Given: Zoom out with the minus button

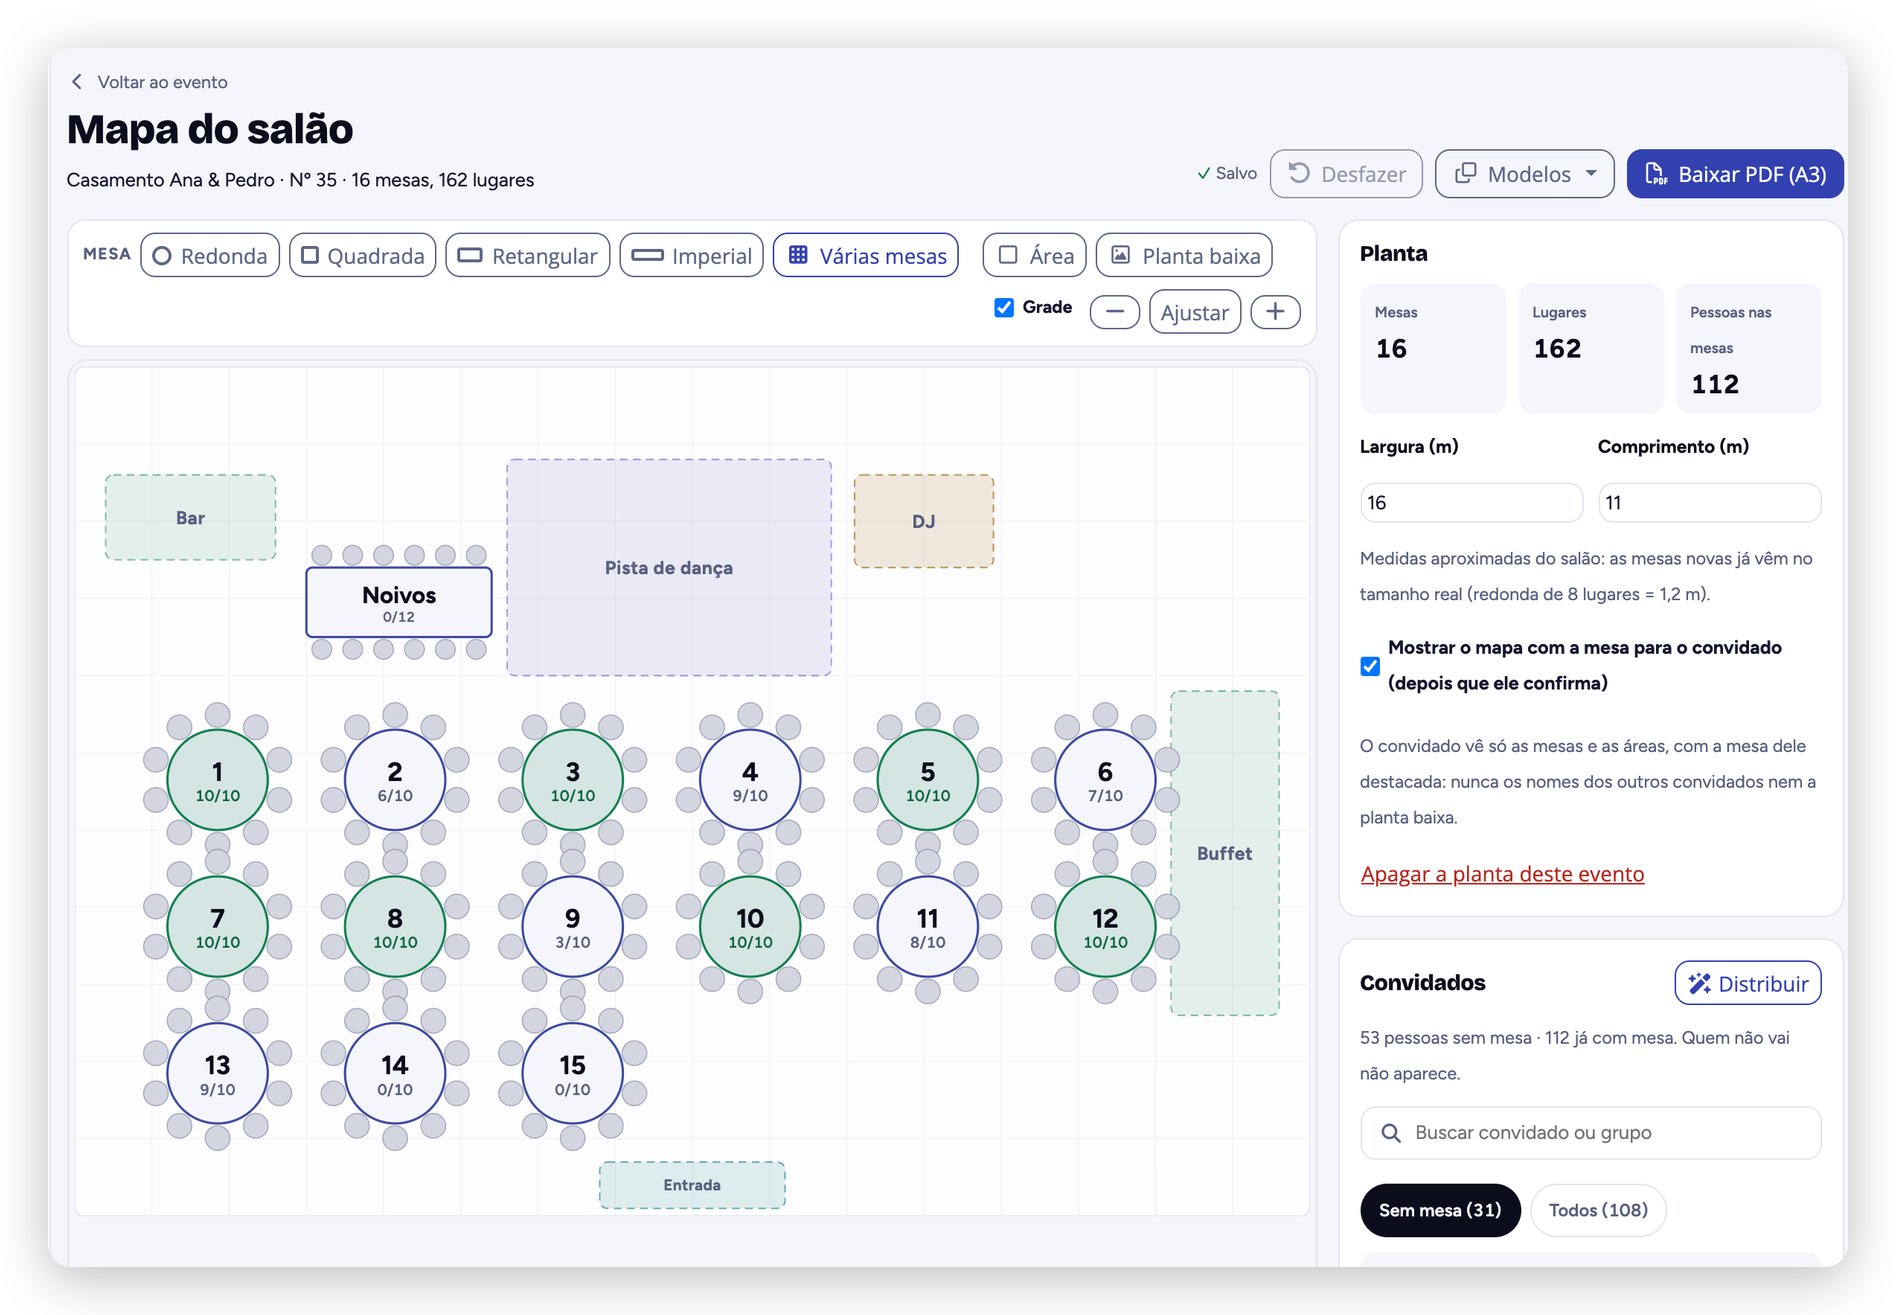Looking at the screenshot, I should tap(1115, 312).
